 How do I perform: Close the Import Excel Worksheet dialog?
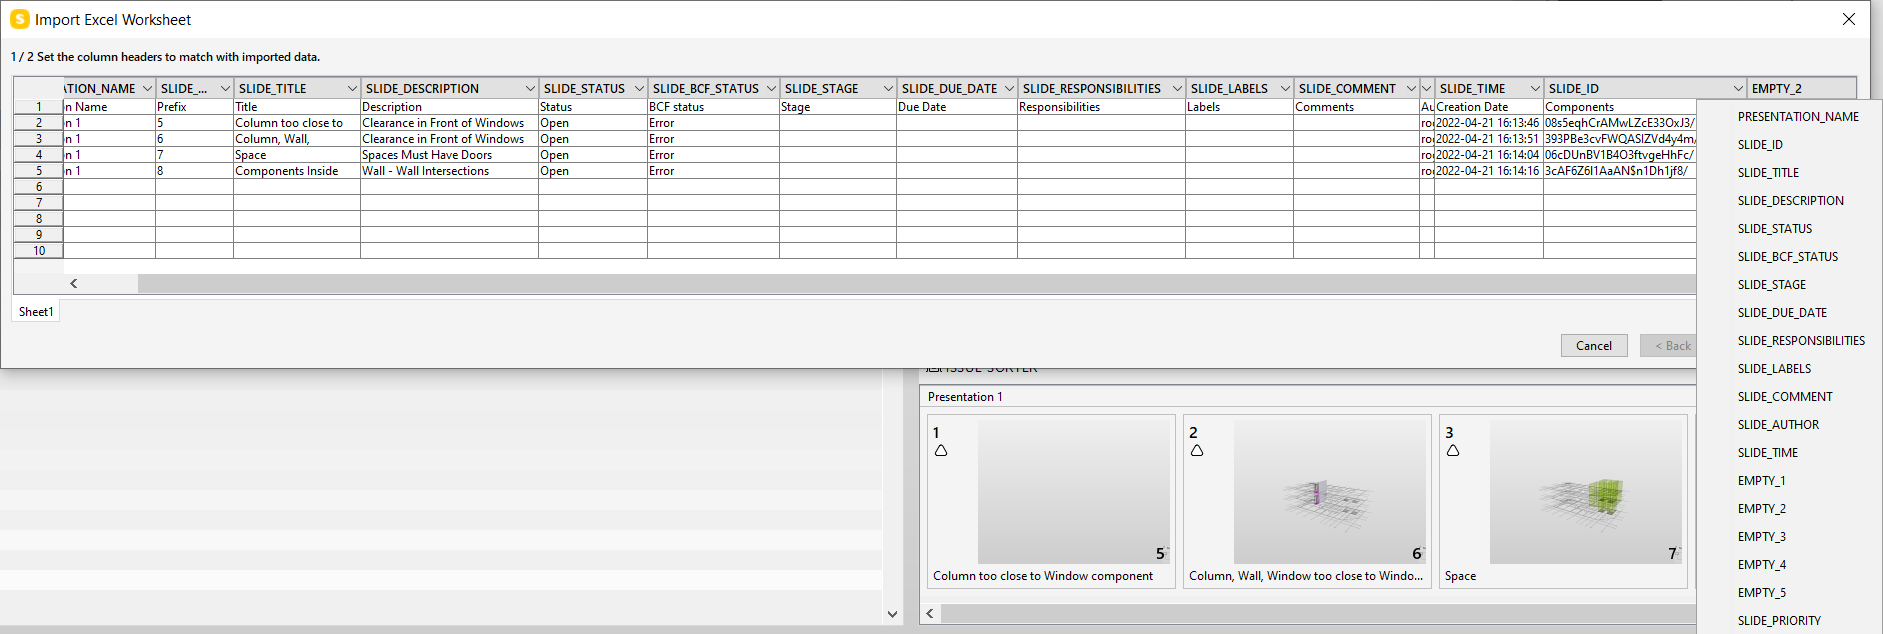[1849, 19]
